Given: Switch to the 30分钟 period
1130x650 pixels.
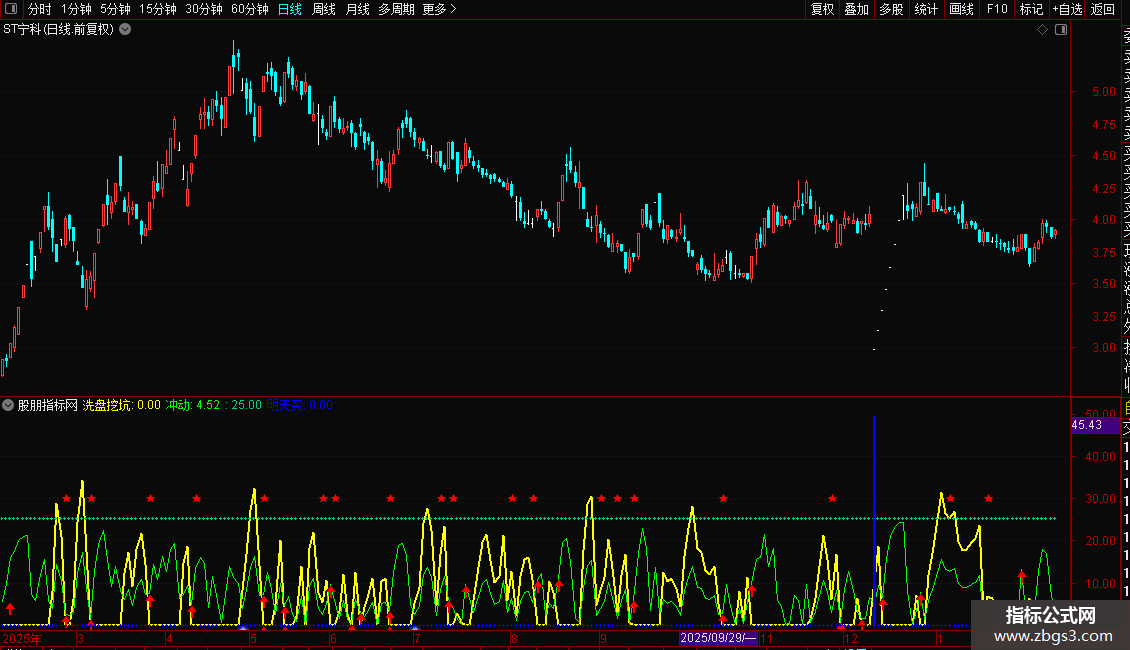Looking at the screenshot, I should coord(204,9).
